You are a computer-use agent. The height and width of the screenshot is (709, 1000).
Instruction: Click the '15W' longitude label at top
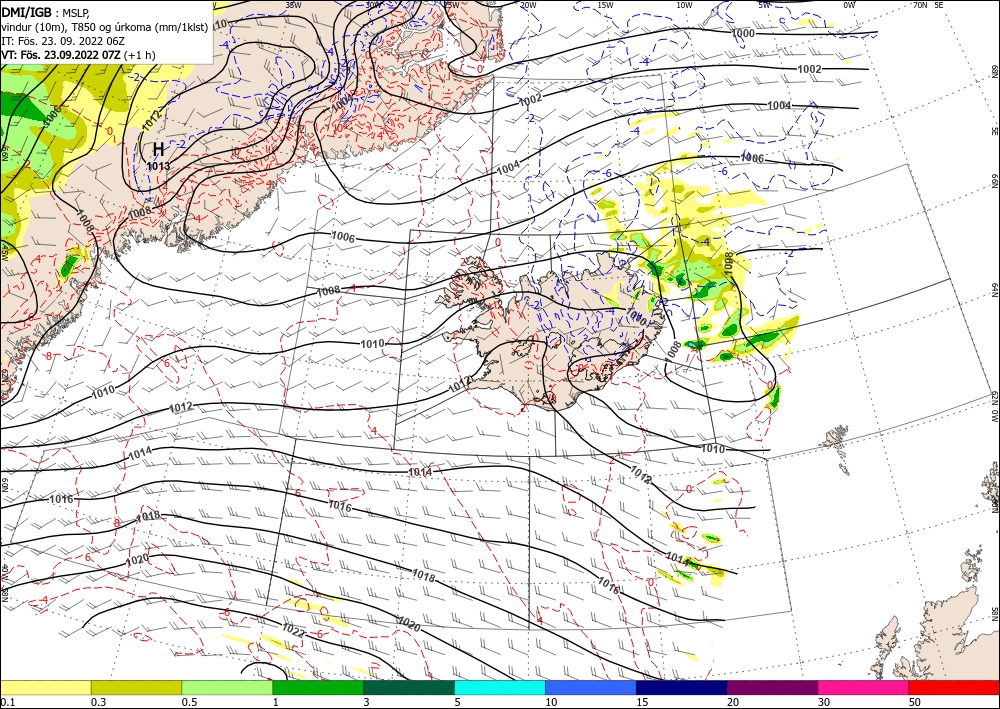605,4
